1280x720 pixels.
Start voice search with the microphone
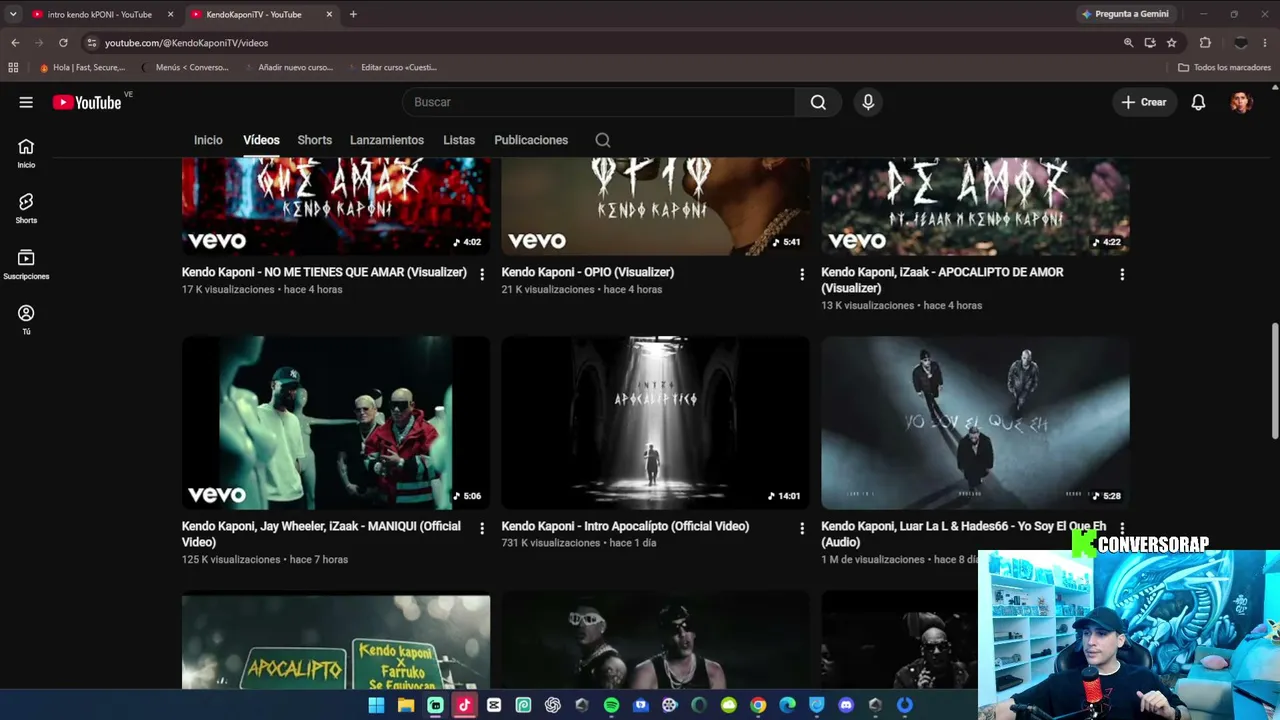[868, 102]
